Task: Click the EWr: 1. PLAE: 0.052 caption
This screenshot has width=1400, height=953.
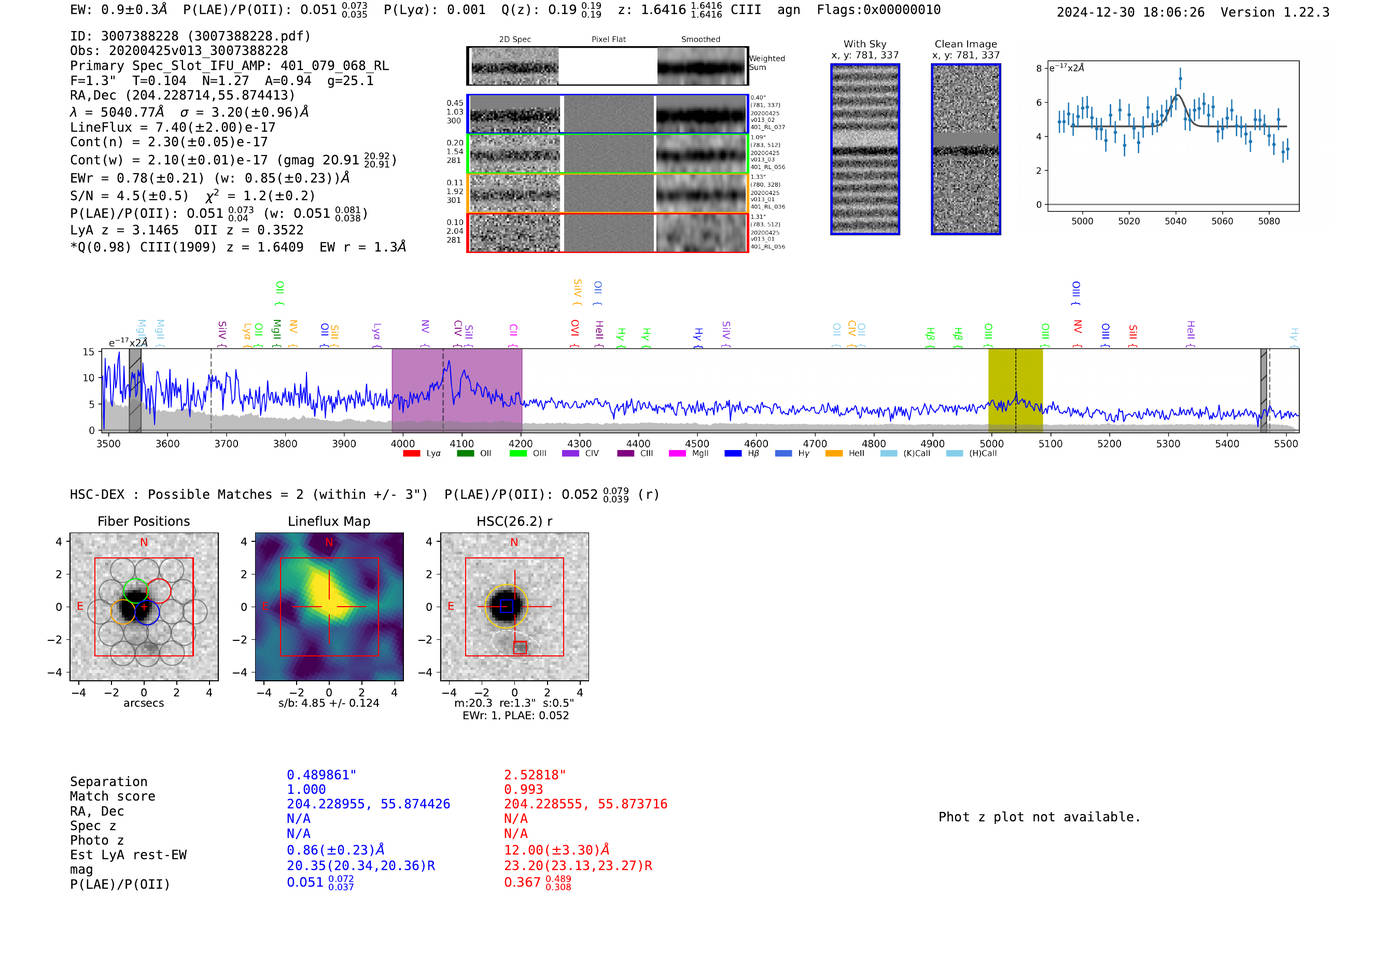Action: (515, 716)
